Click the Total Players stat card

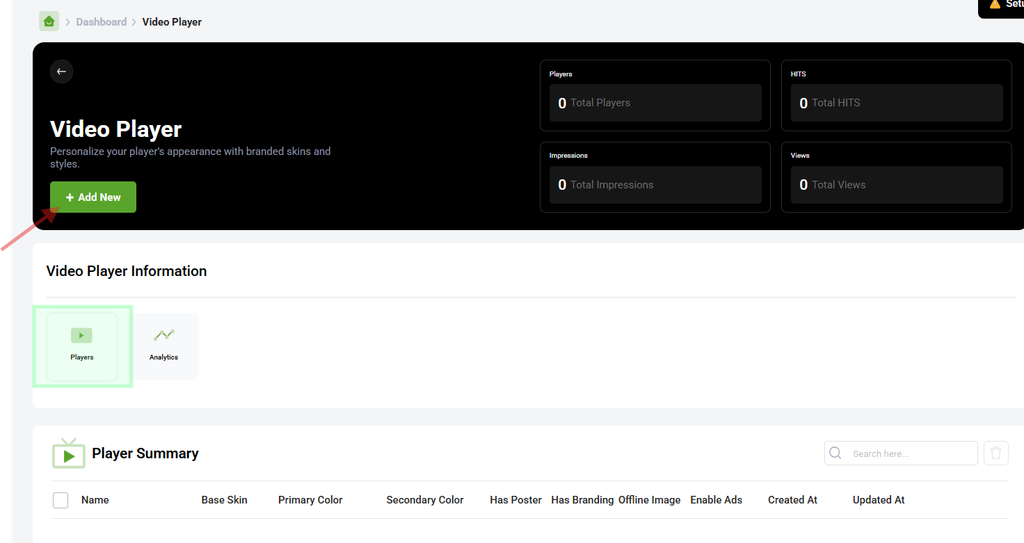[x=655, y=95]
